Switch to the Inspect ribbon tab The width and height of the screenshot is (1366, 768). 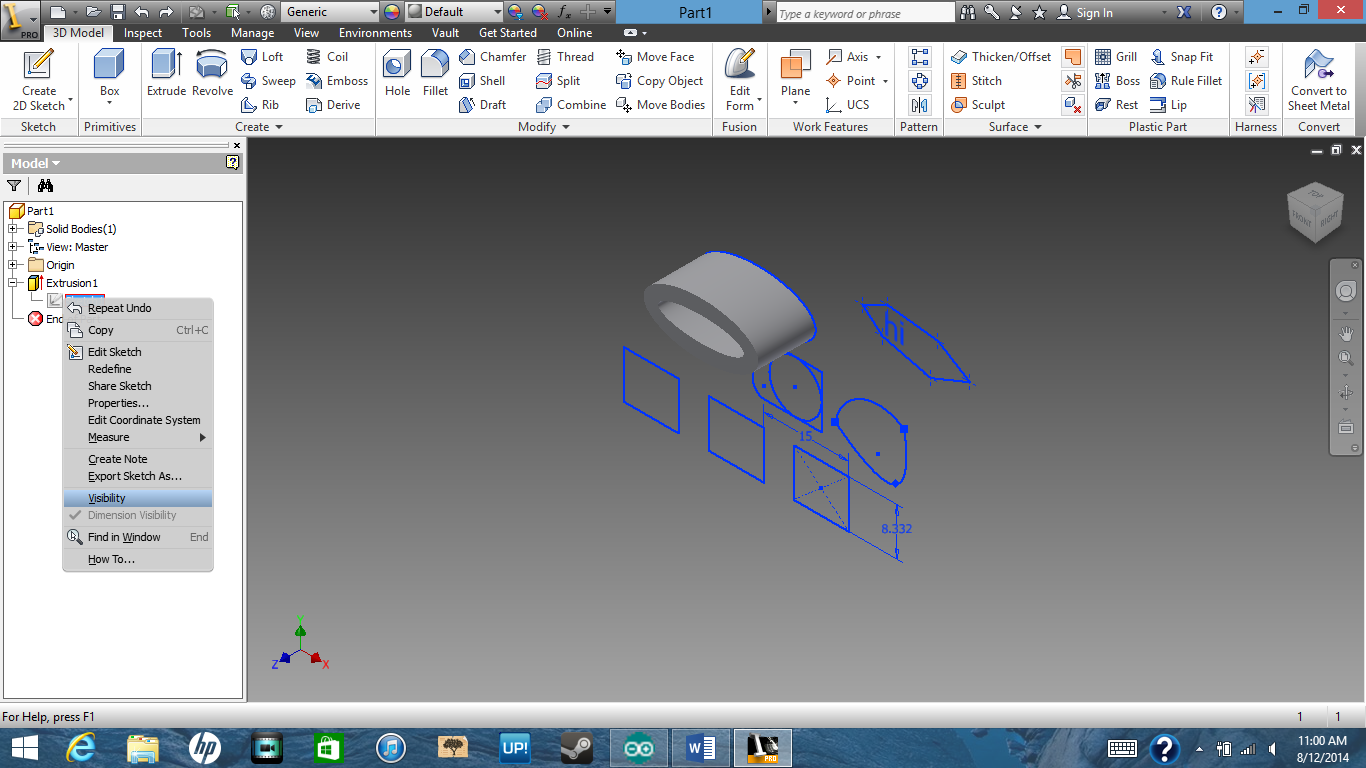tap(142, 32)
